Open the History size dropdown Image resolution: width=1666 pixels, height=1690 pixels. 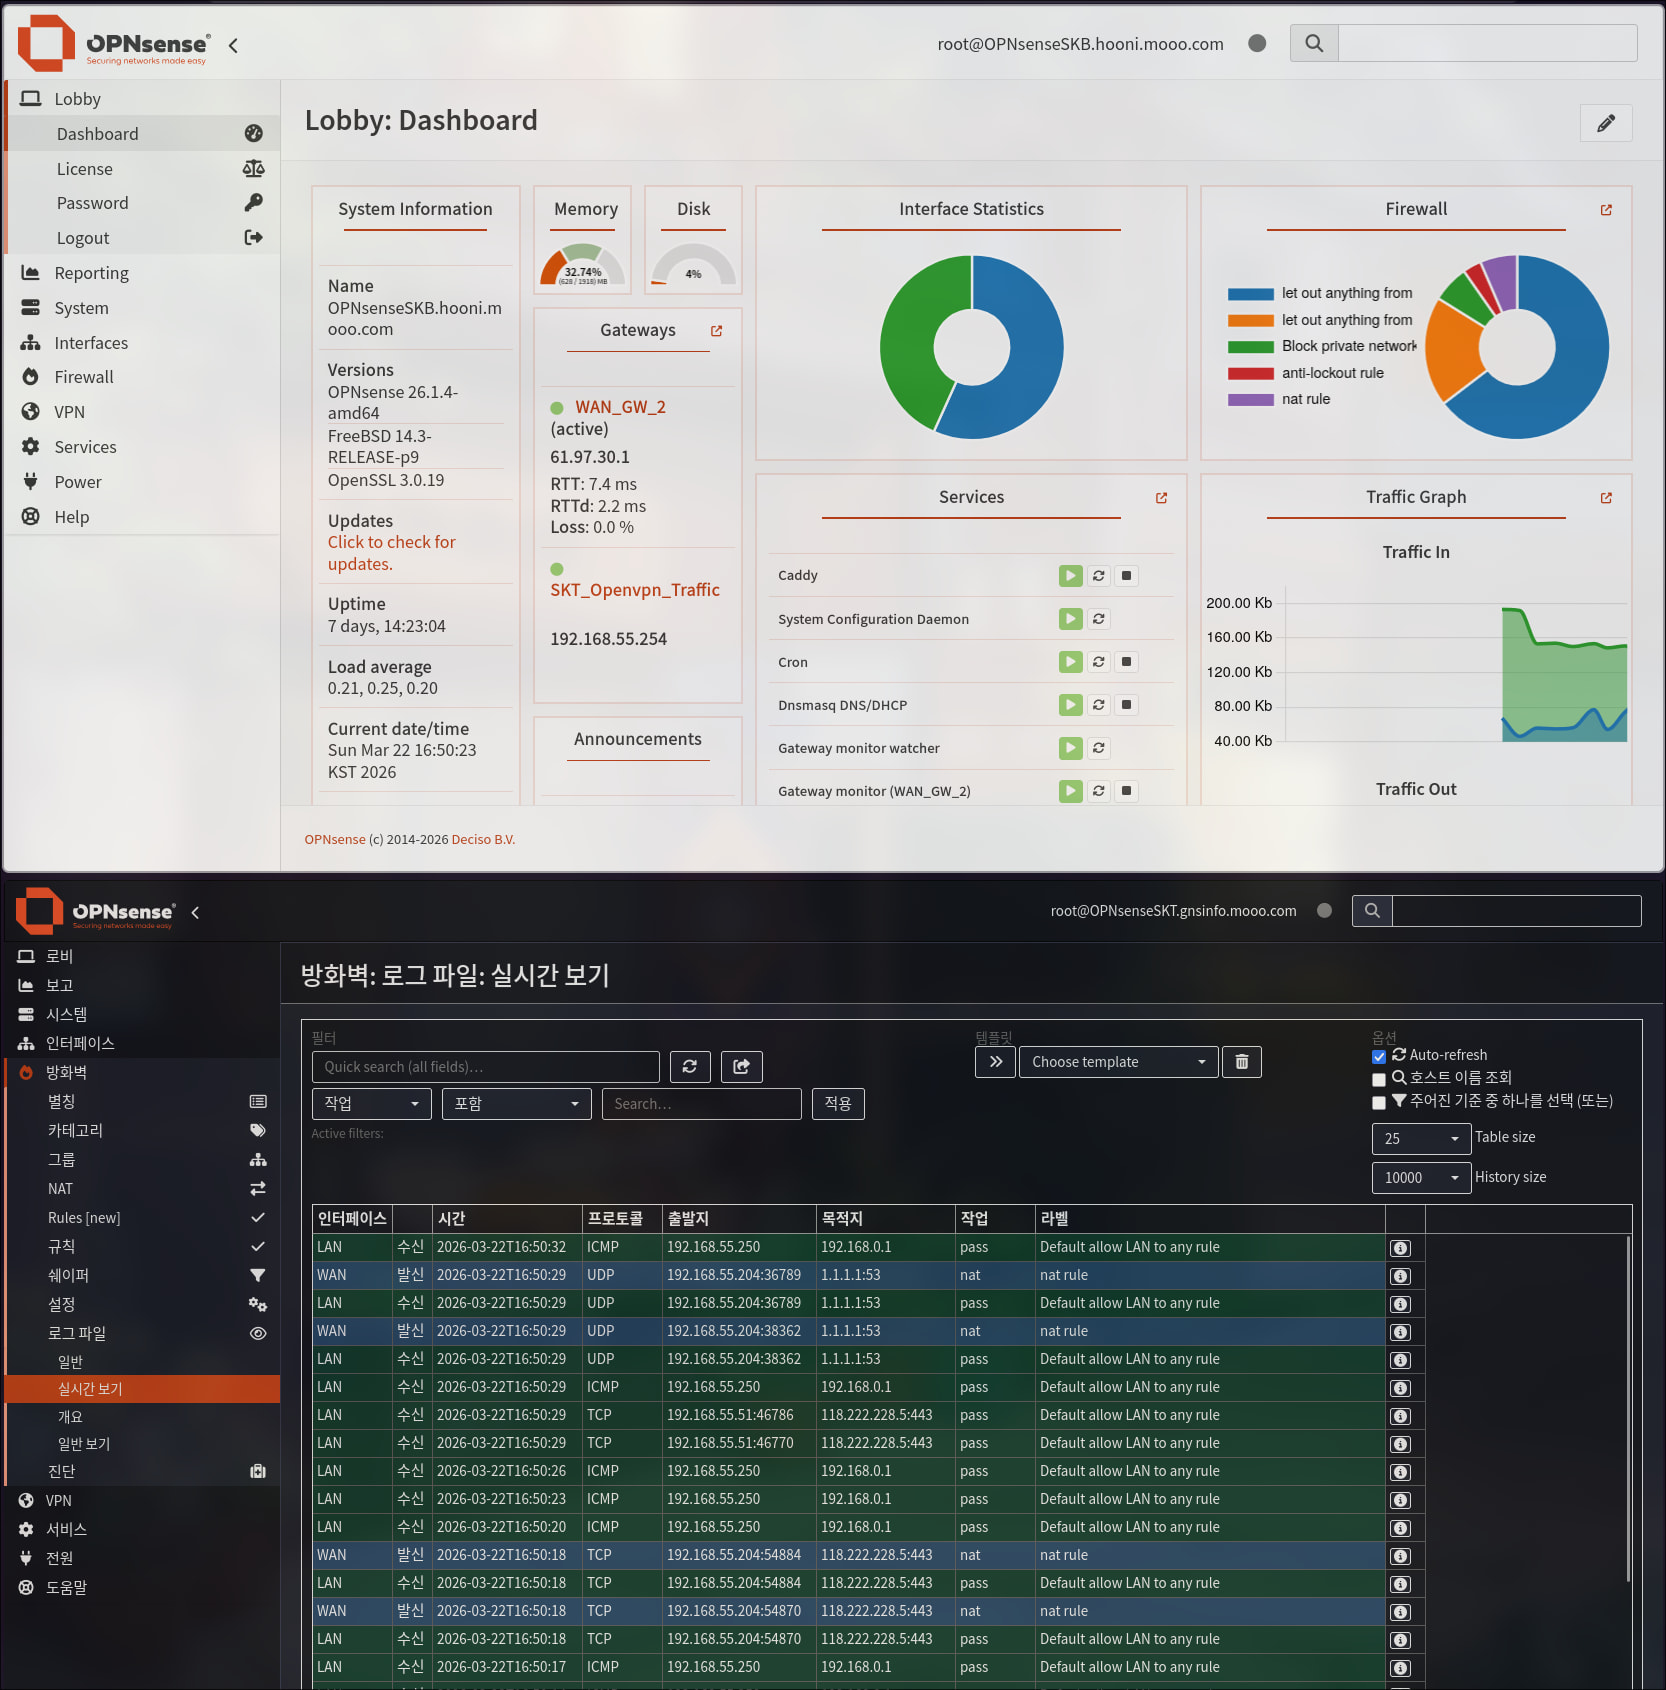click(1421, 1178)
